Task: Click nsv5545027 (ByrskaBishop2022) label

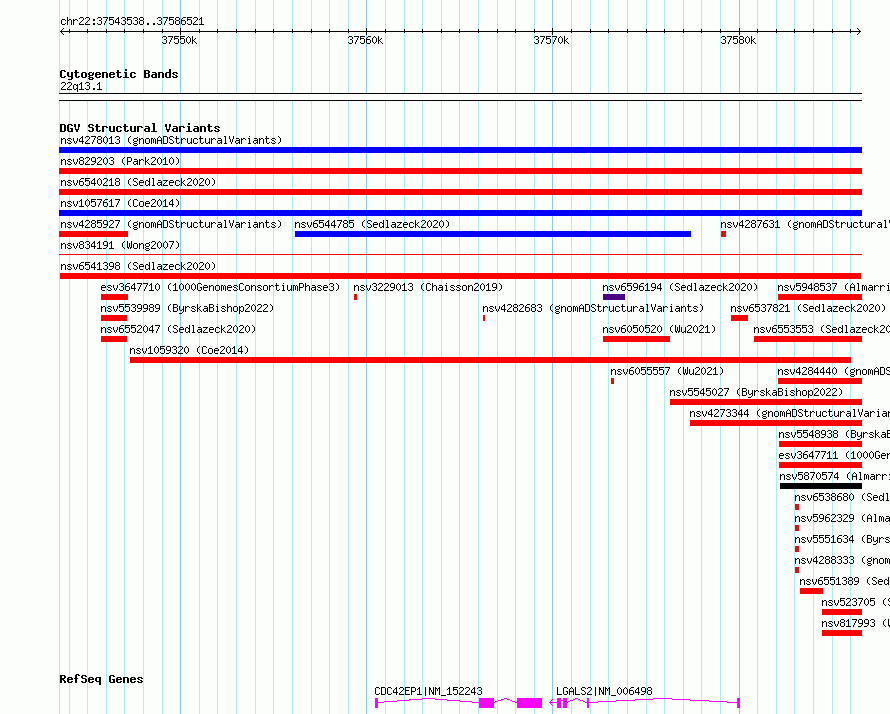Action: pyautogui.click(x=756, y=392)
